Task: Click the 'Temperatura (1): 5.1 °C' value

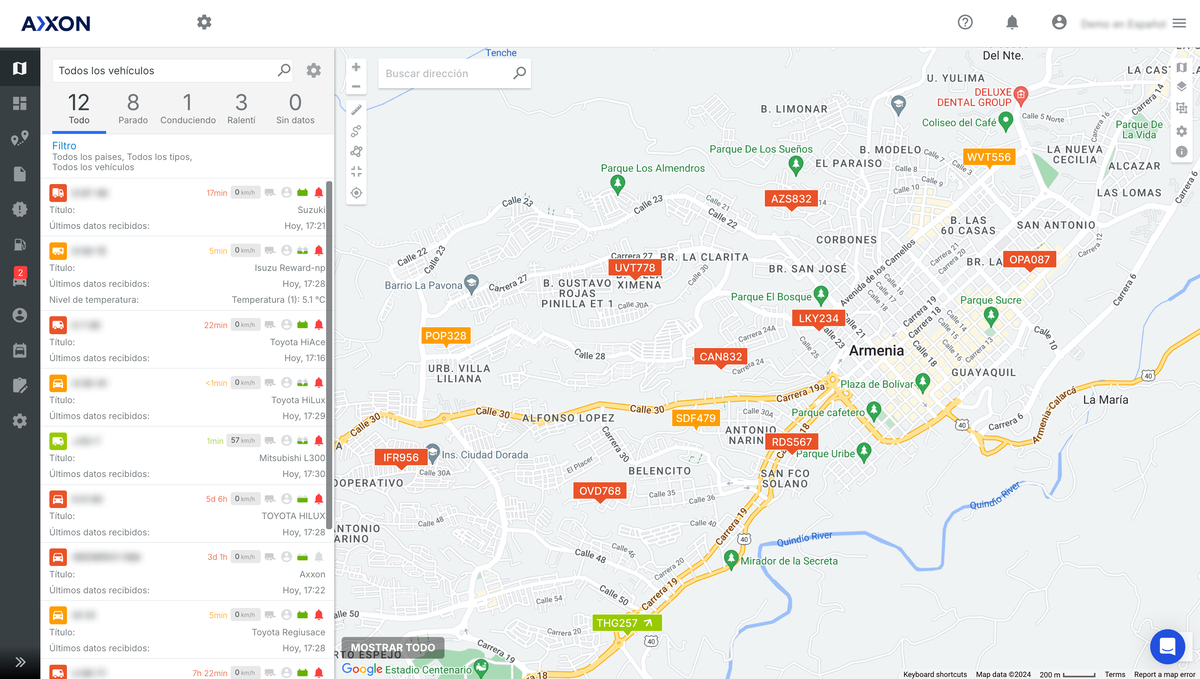Action: pyautogui.click(x=278, y=299)
